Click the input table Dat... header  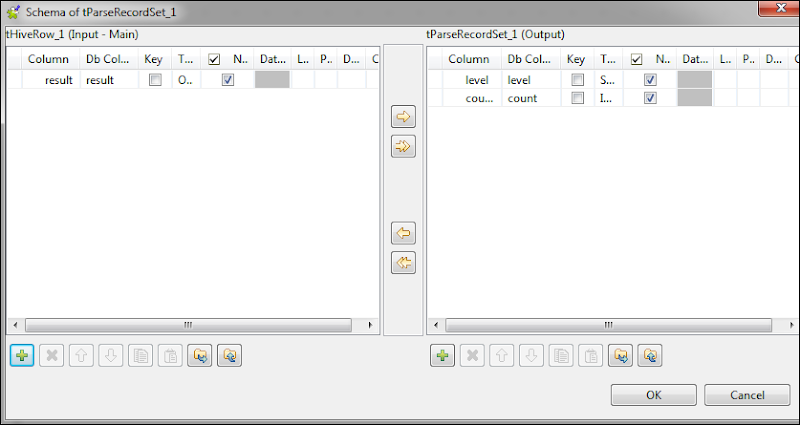point(272,59)
